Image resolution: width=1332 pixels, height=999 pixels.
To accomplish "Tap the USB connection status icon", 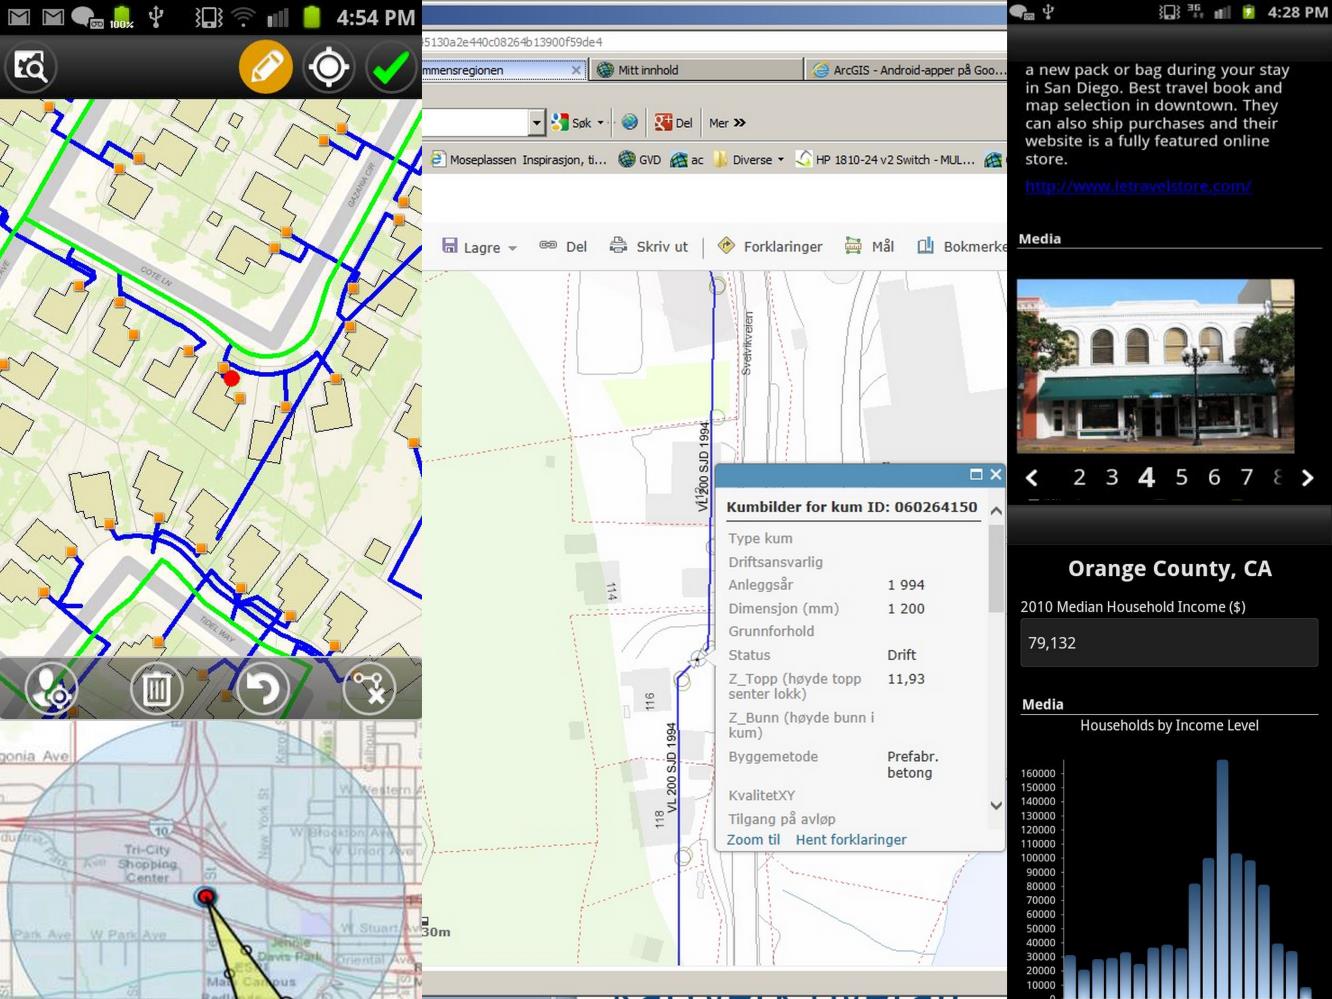I will 157,17.
